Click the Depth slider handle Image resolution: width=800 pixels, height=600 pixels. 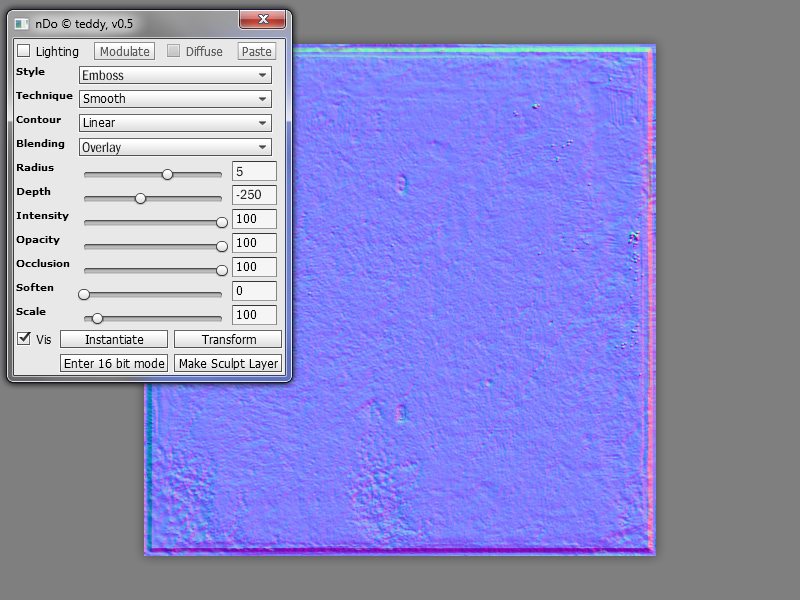(140, 198)
